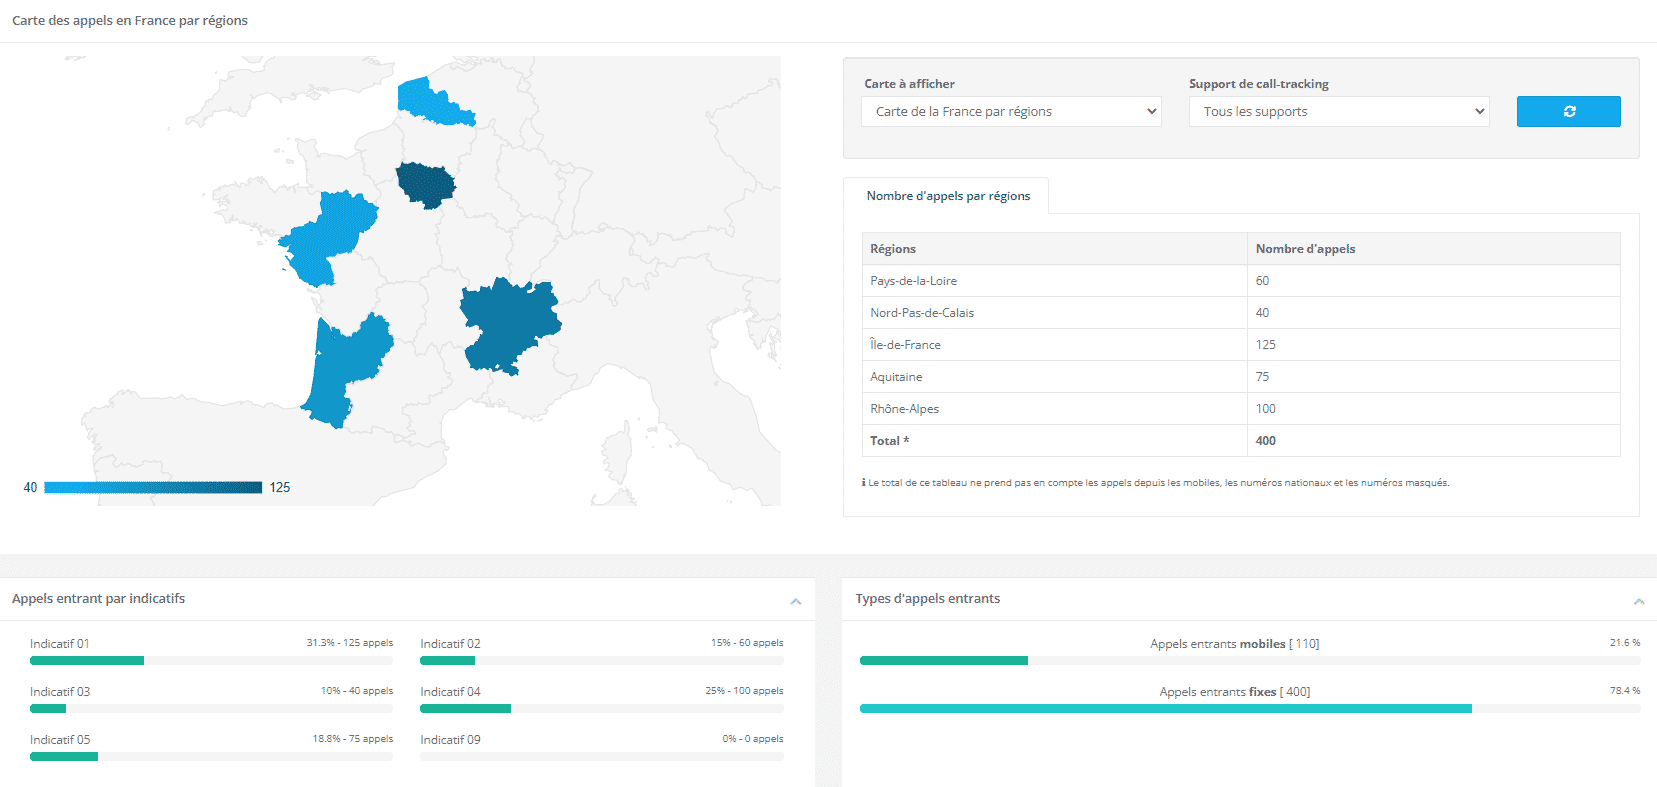Click the 'Indicatif 09' label
1657x787 pixels.
(450, 740)
